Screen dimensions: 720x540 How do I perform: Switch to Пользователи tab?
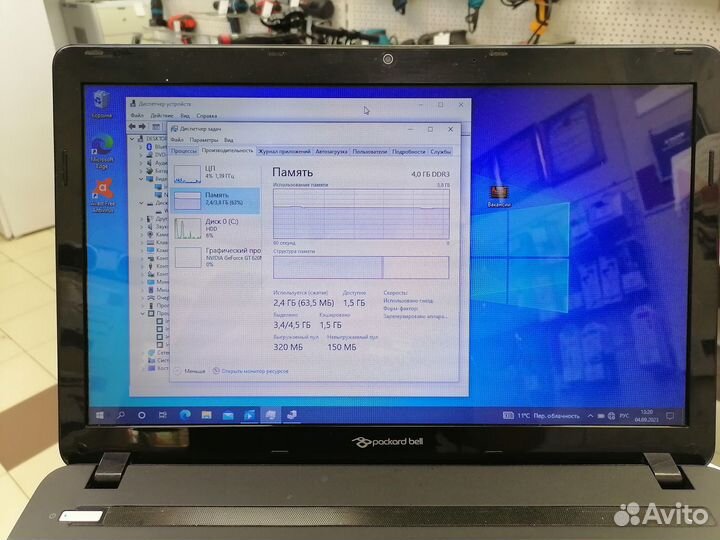click(x=370, y=152)
